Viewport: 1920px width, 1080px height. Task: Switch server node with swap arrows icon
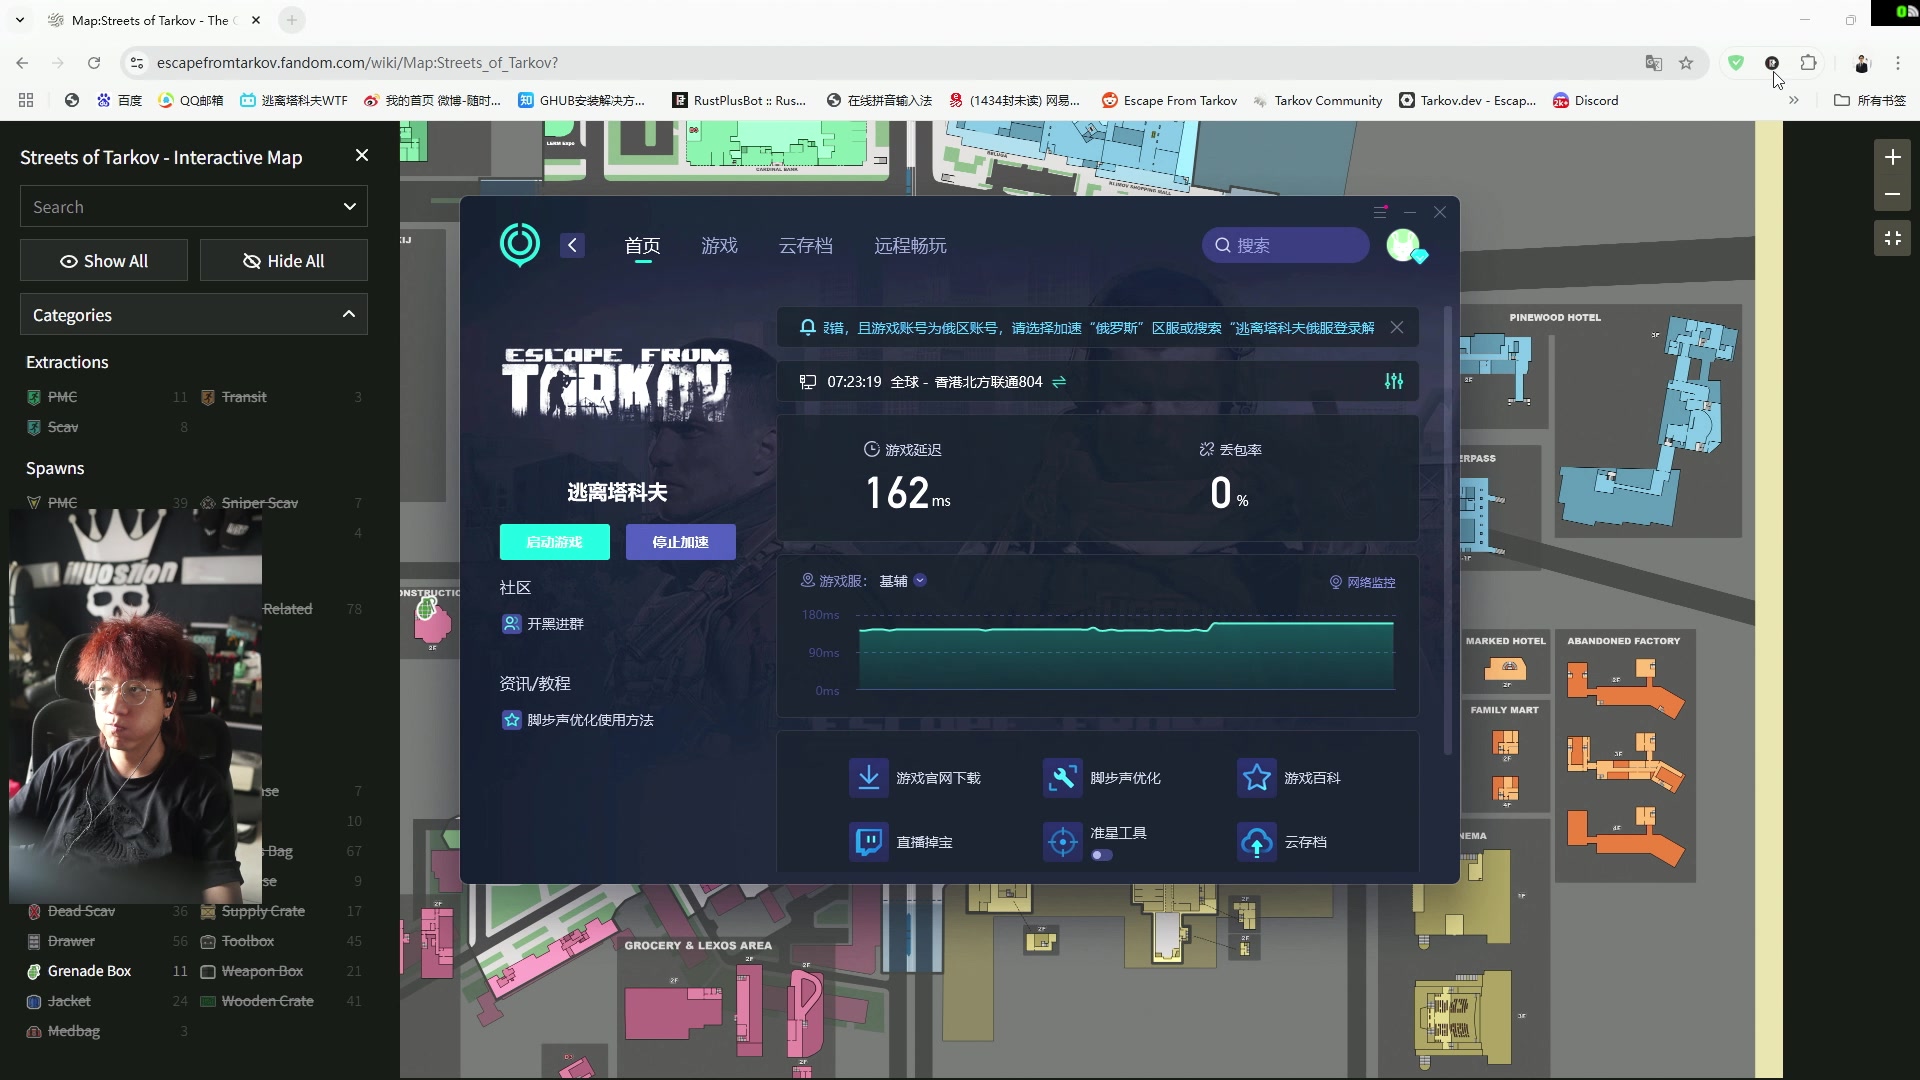point(1059,381)
